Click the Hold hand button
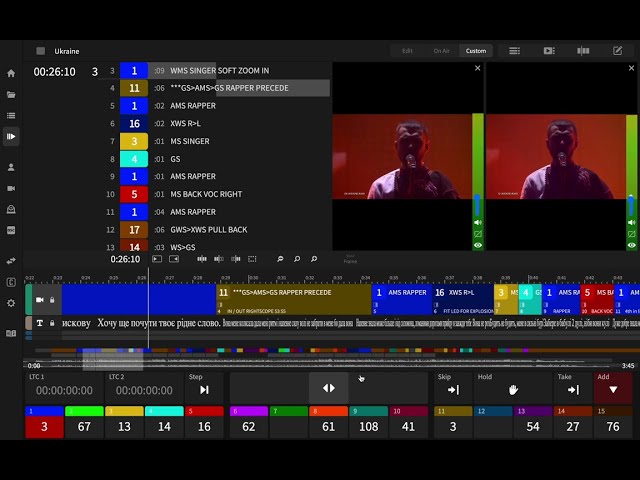The width and height of the screenshot is (640, 480). 513,388
